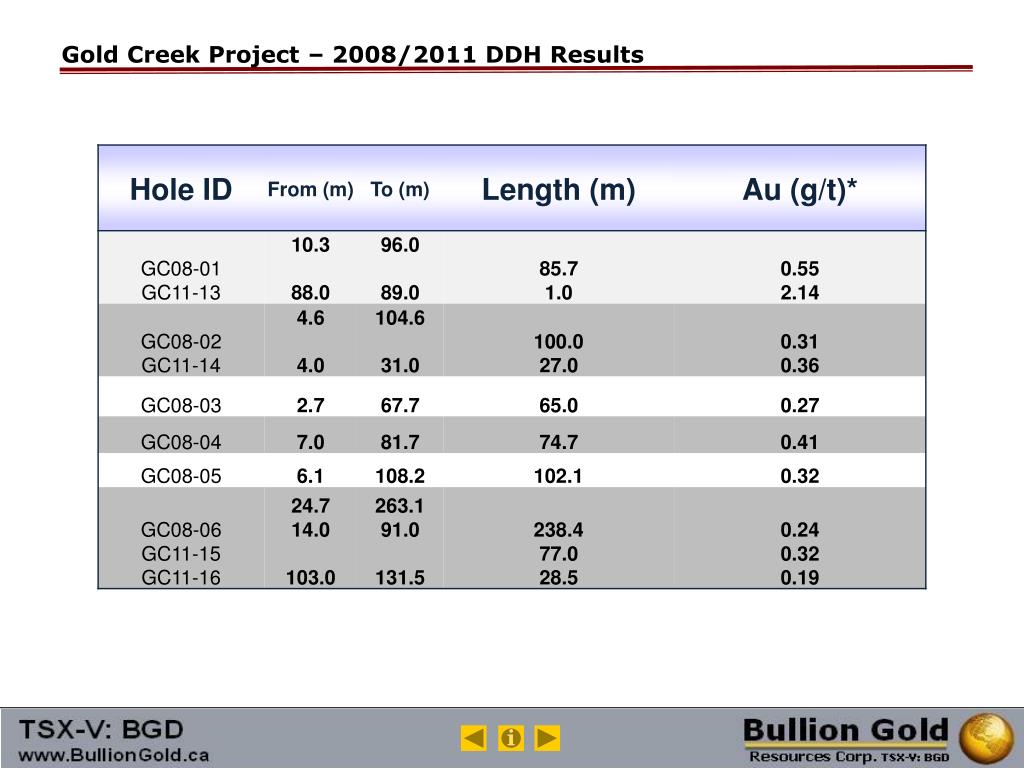Viewport: 1024px width, 768px height.
Task: Advance with the next slide arrow
Action: [x=547, y=738]
